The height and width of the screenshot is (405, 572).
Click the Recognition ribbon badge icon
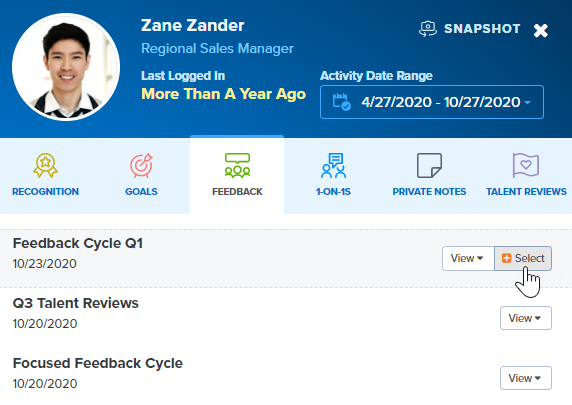coord(45,166)
